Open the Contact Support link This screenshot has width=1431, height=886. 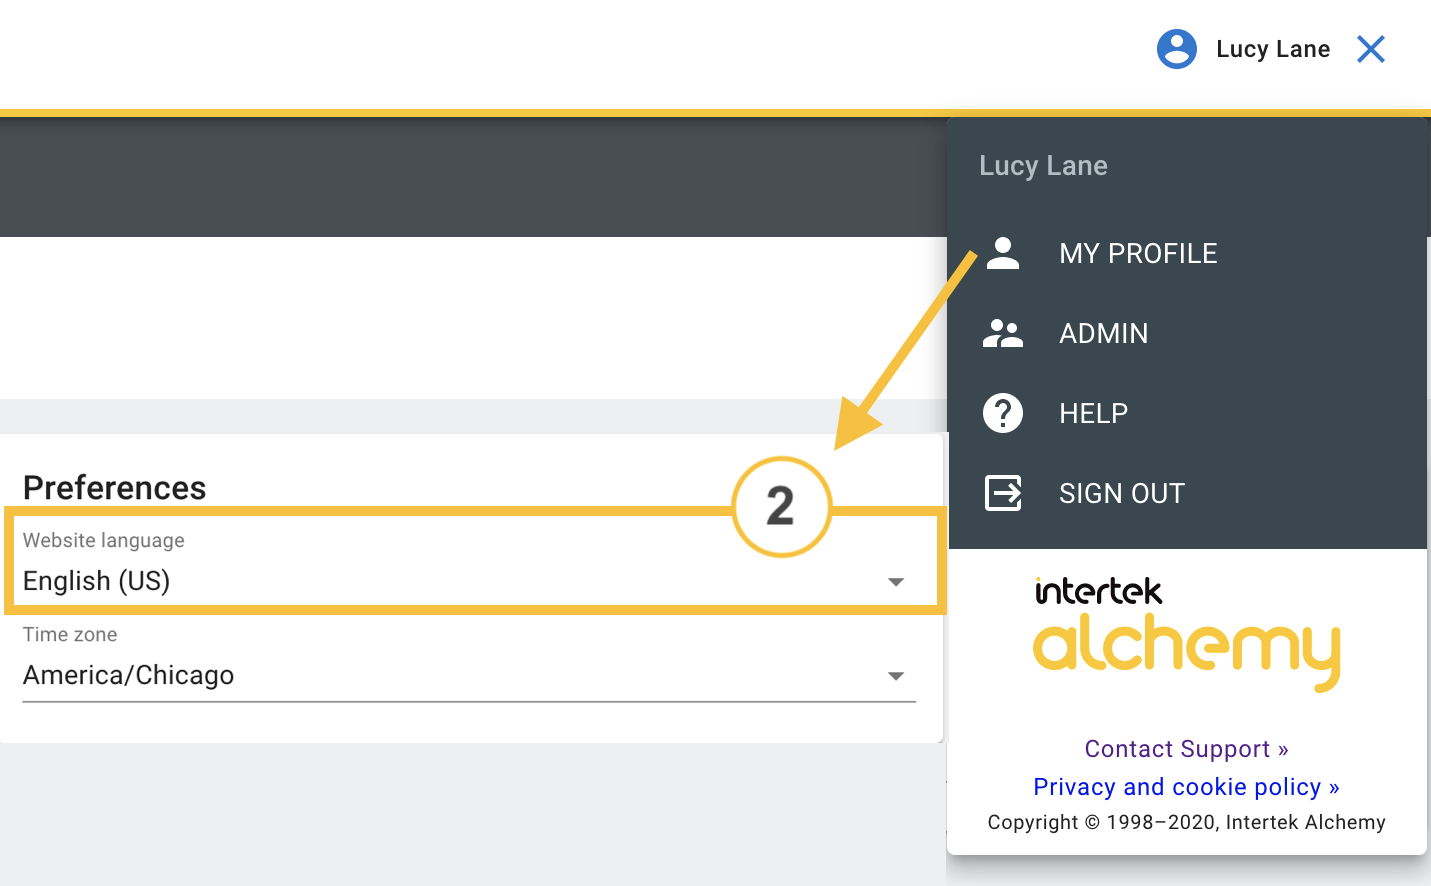click(1186, 749)
